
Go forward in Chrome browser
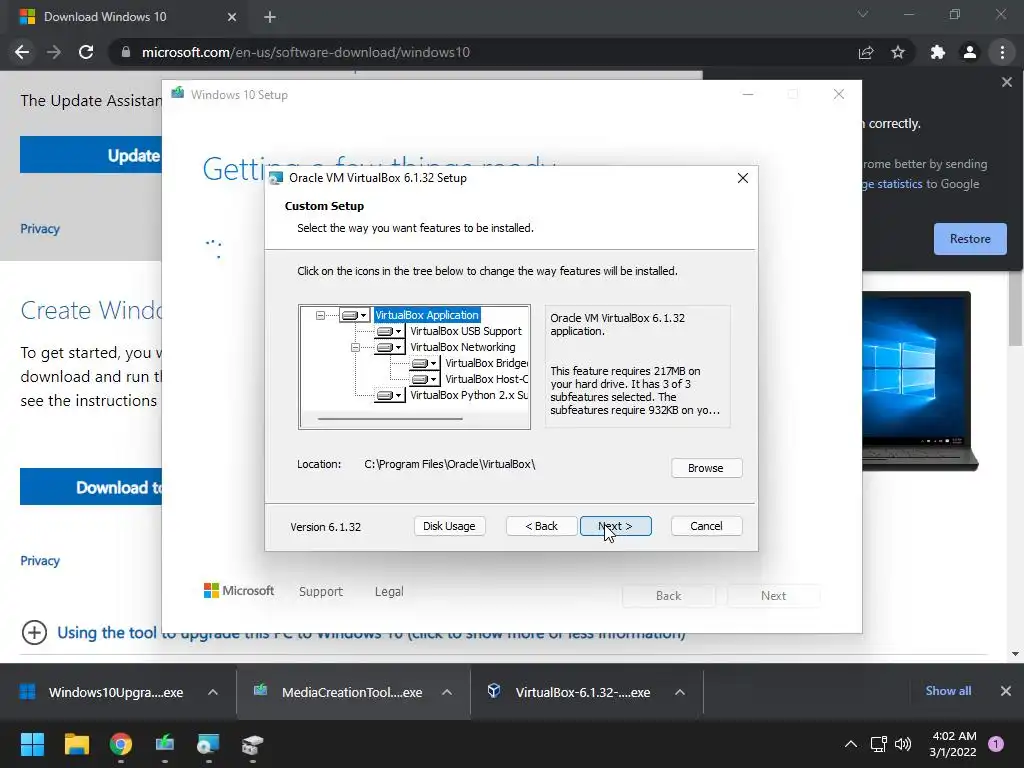pyautogui.click(x=54, y=52)
